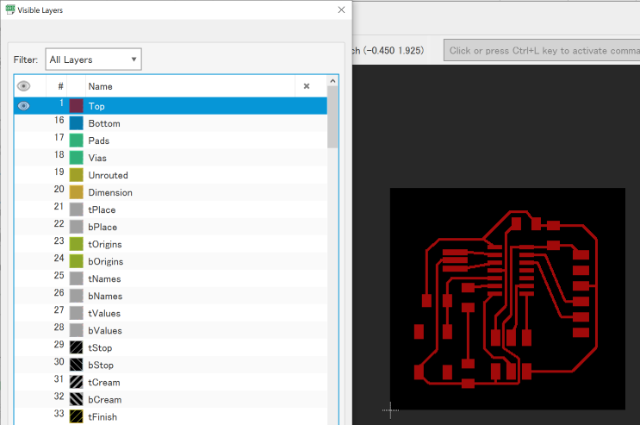This screenshot has width=640, height=425.
Task: Select the bValues layer row
Action: tap(171, 330)
